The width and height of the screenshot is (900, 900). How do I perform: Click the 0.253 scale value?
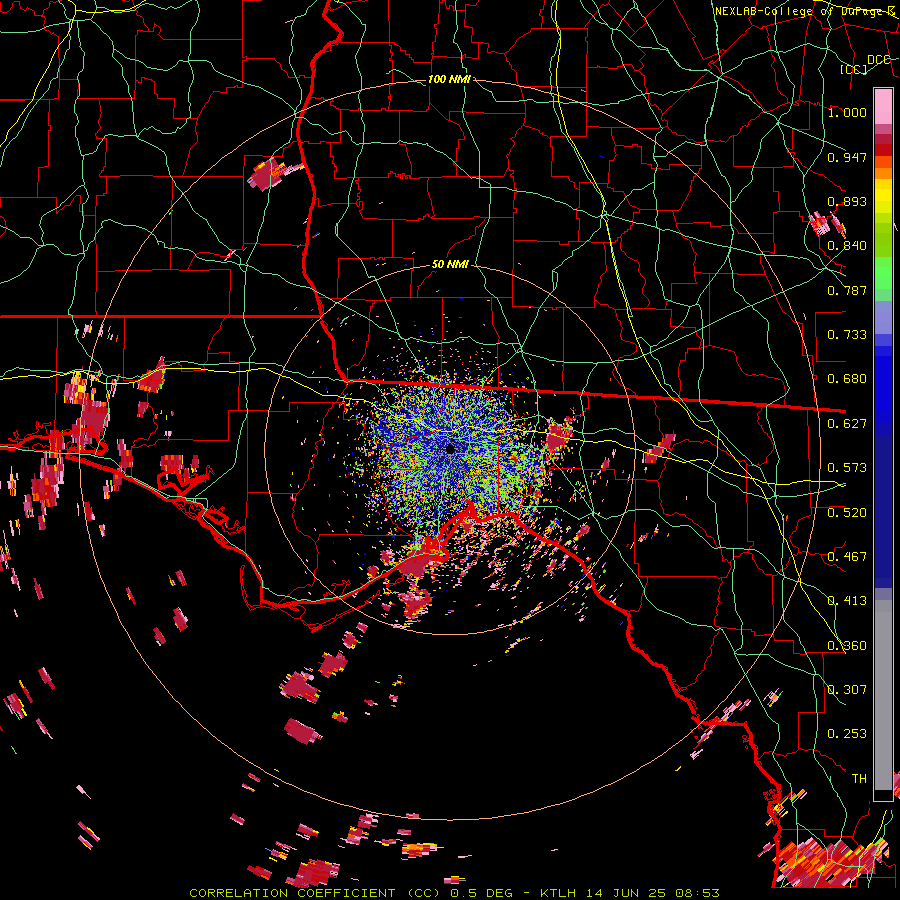[847, 734]
